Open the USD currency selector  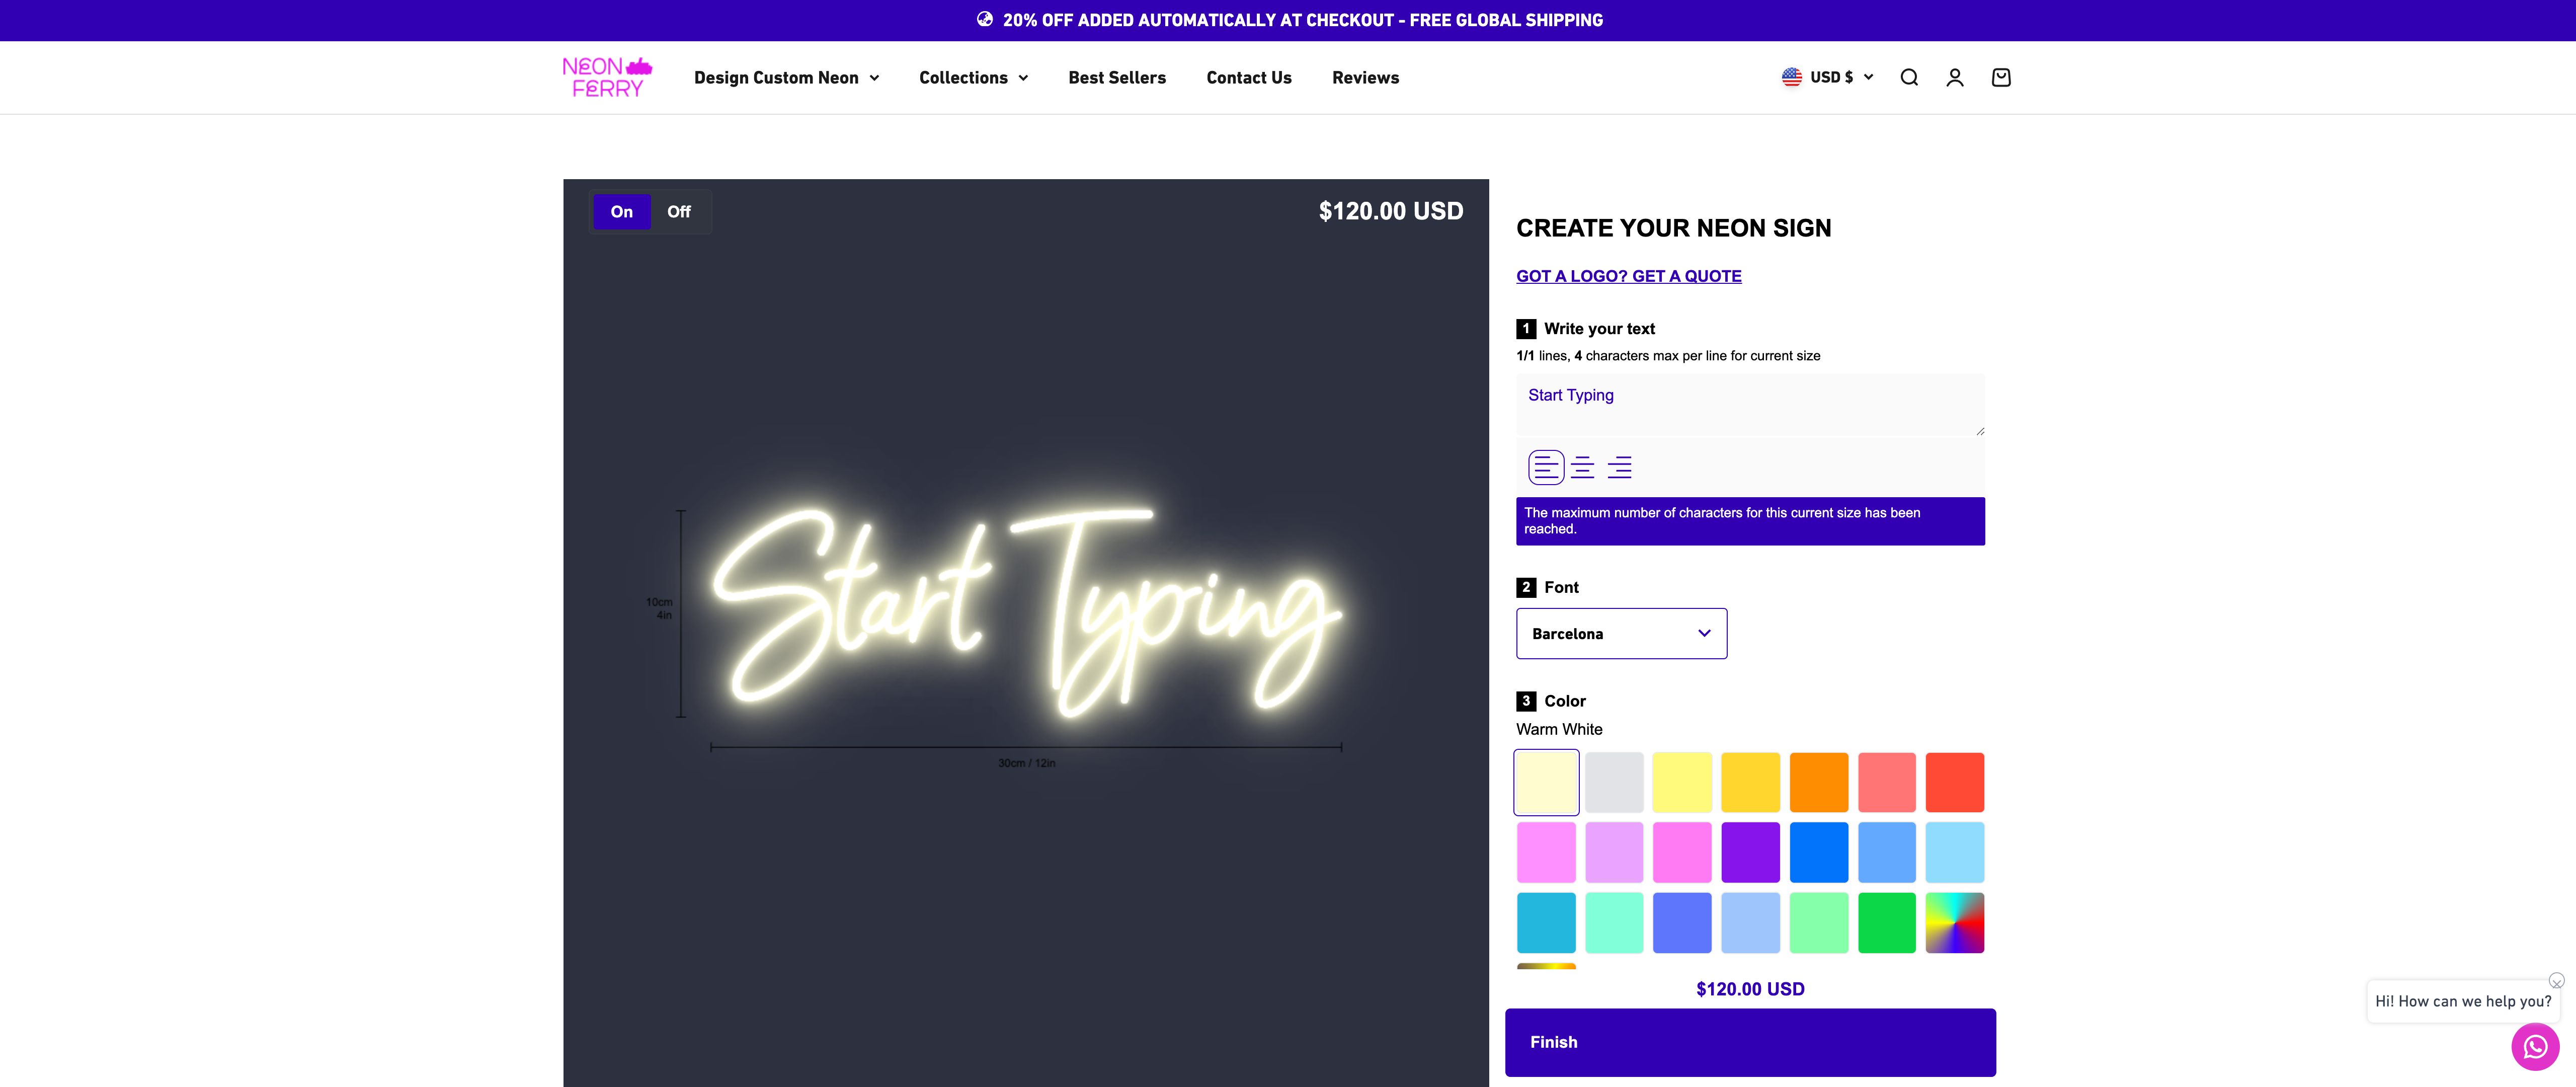tap(1827, 77)
